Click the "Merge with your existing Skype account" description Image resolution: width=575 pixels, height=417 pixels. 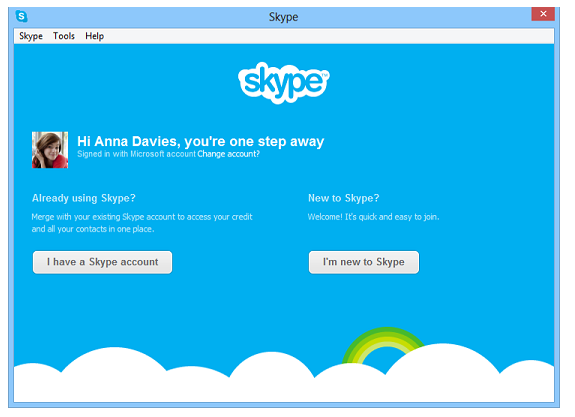(x=142, y=223)
